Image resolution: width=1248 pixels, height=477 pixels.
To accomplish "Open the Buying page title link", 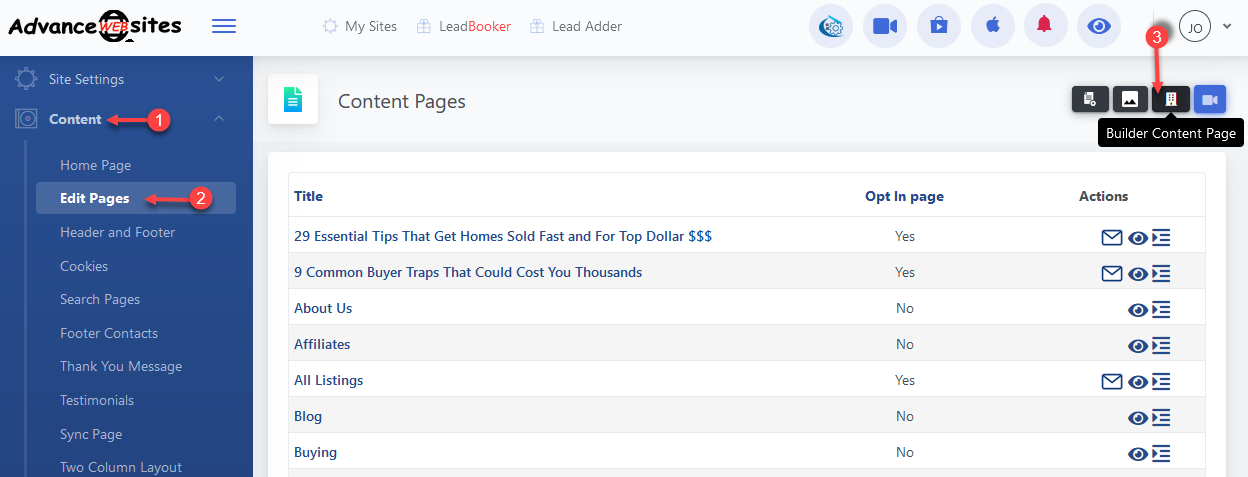I will click(x=315, y=452).
